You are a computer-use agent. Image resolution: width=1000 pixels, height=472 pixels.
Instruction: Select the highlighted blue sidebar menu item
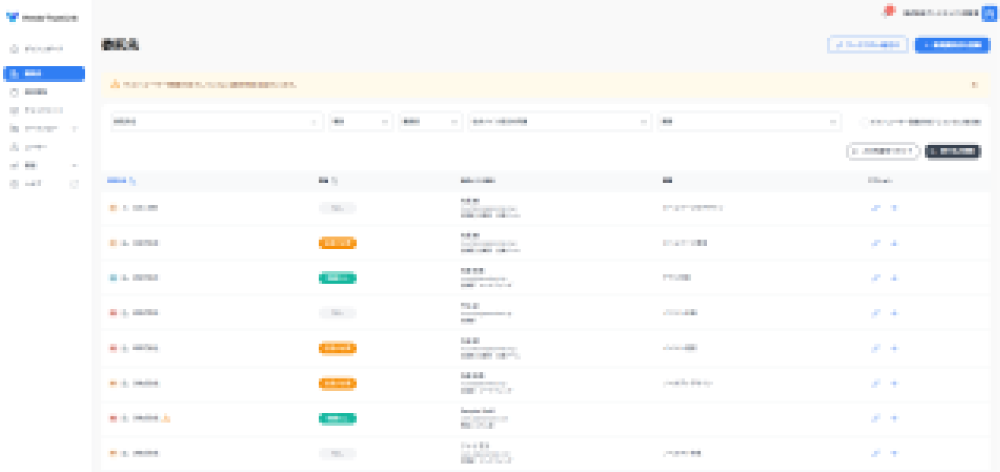point(44,73)
